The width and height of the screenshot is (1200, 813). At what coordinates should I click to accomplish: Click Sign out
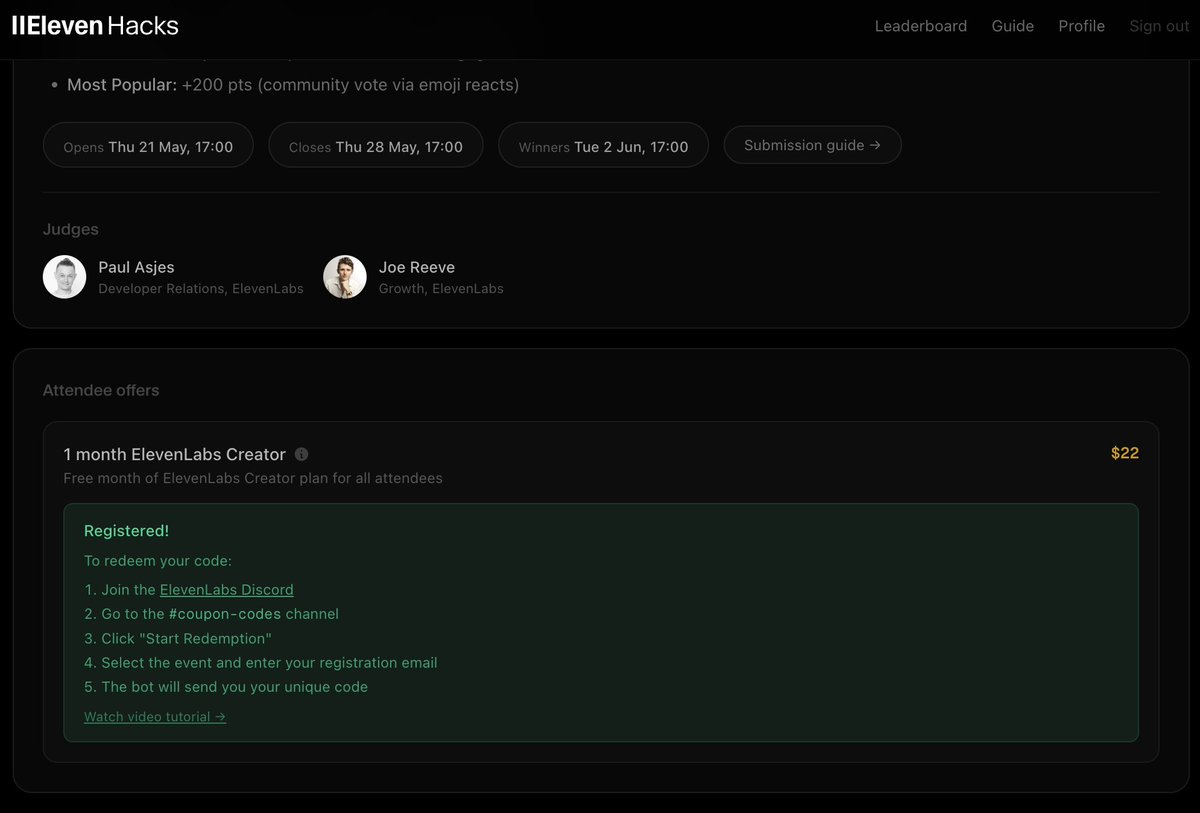[1159, 26]
